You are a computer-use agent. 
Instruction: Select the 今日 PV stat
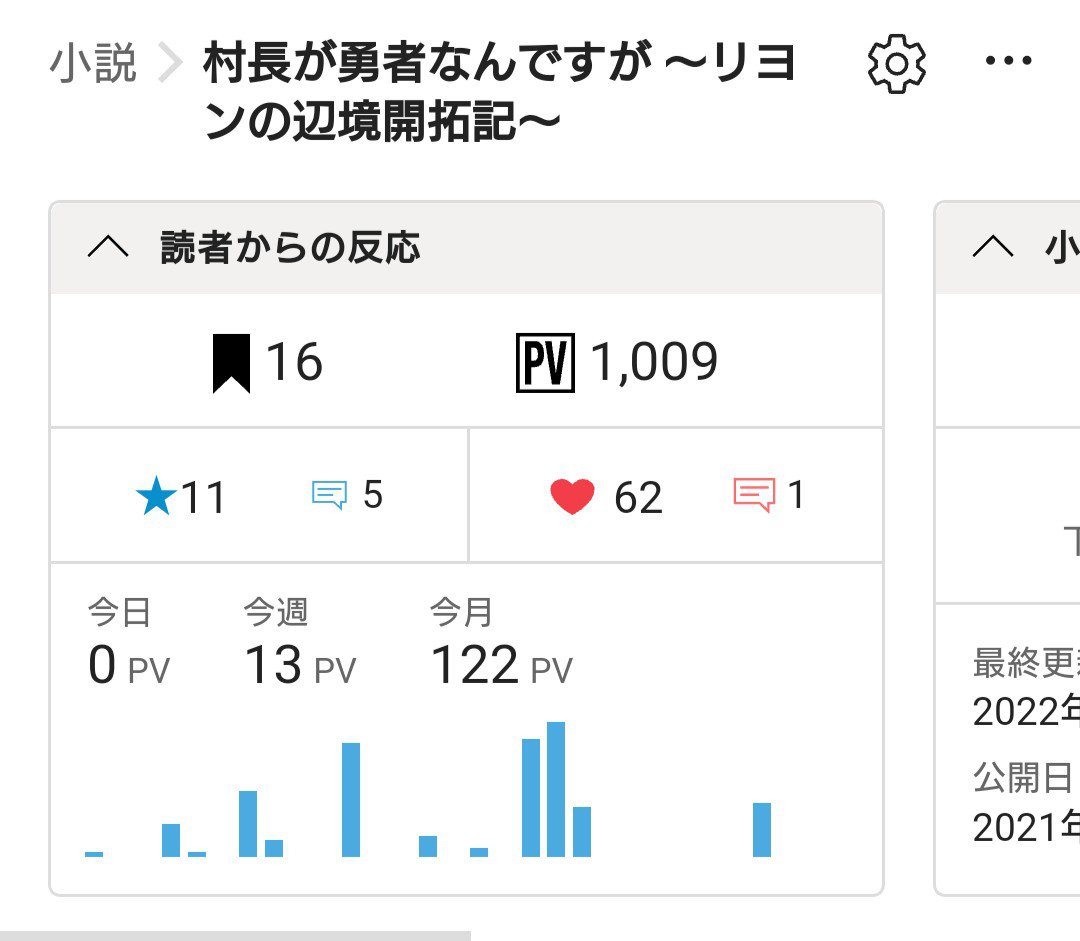pos(128,647)
